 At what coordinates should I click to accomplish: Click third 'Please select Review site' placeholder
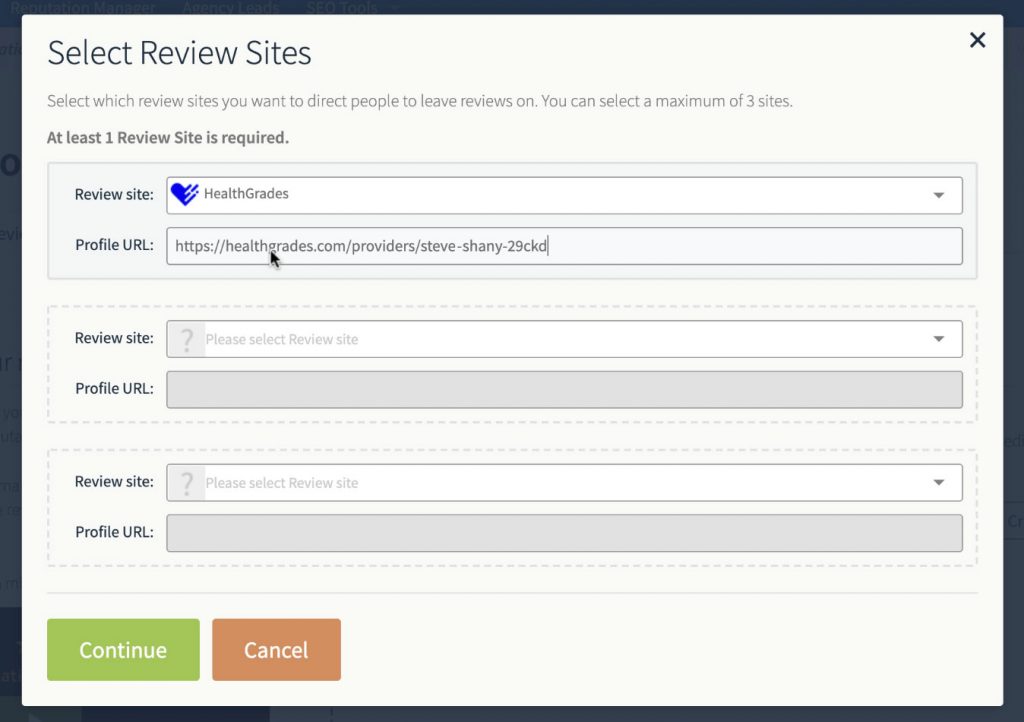click(282, 483)
